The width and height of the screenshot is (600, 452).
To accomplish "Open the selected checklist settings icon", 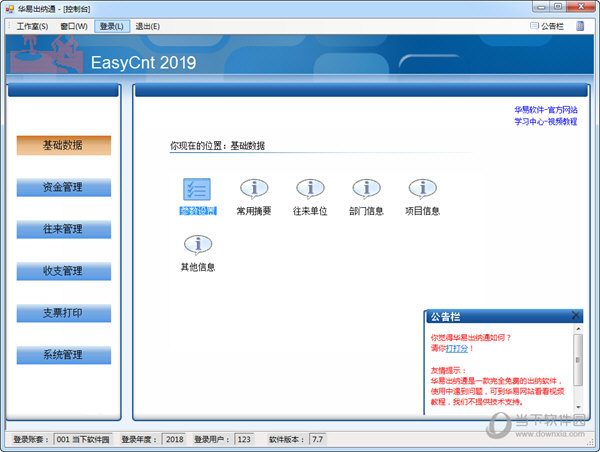I will (x=197, y=190).
